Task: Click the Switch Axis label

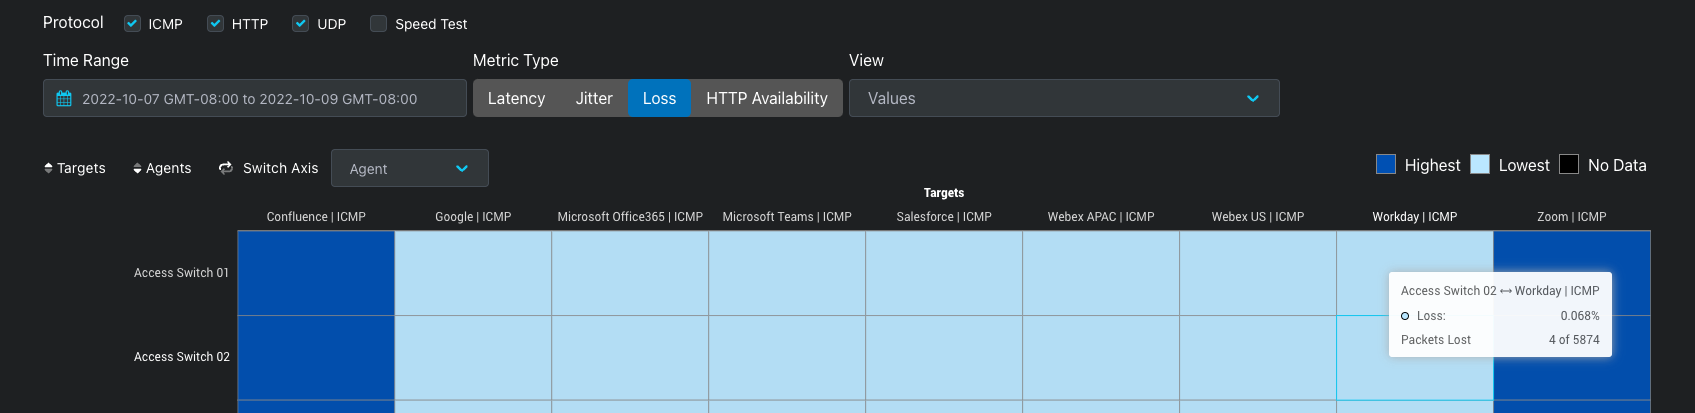Action: pos(281,168)
